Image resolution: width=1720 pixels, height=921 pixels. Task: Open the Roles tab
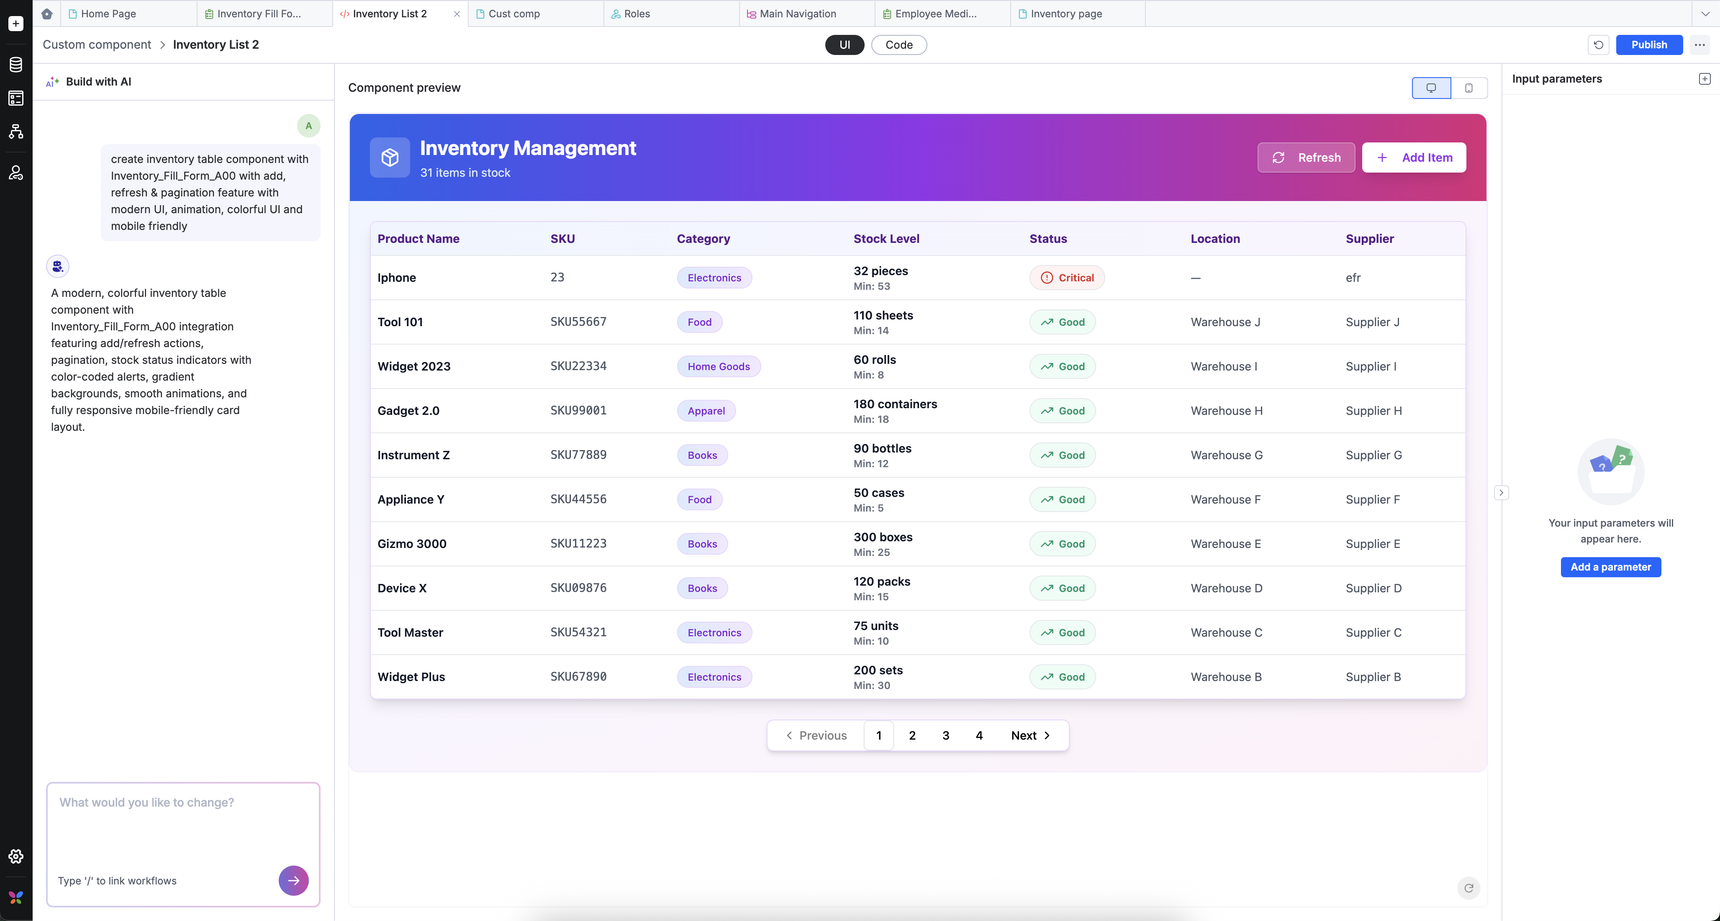coord(636,14)
